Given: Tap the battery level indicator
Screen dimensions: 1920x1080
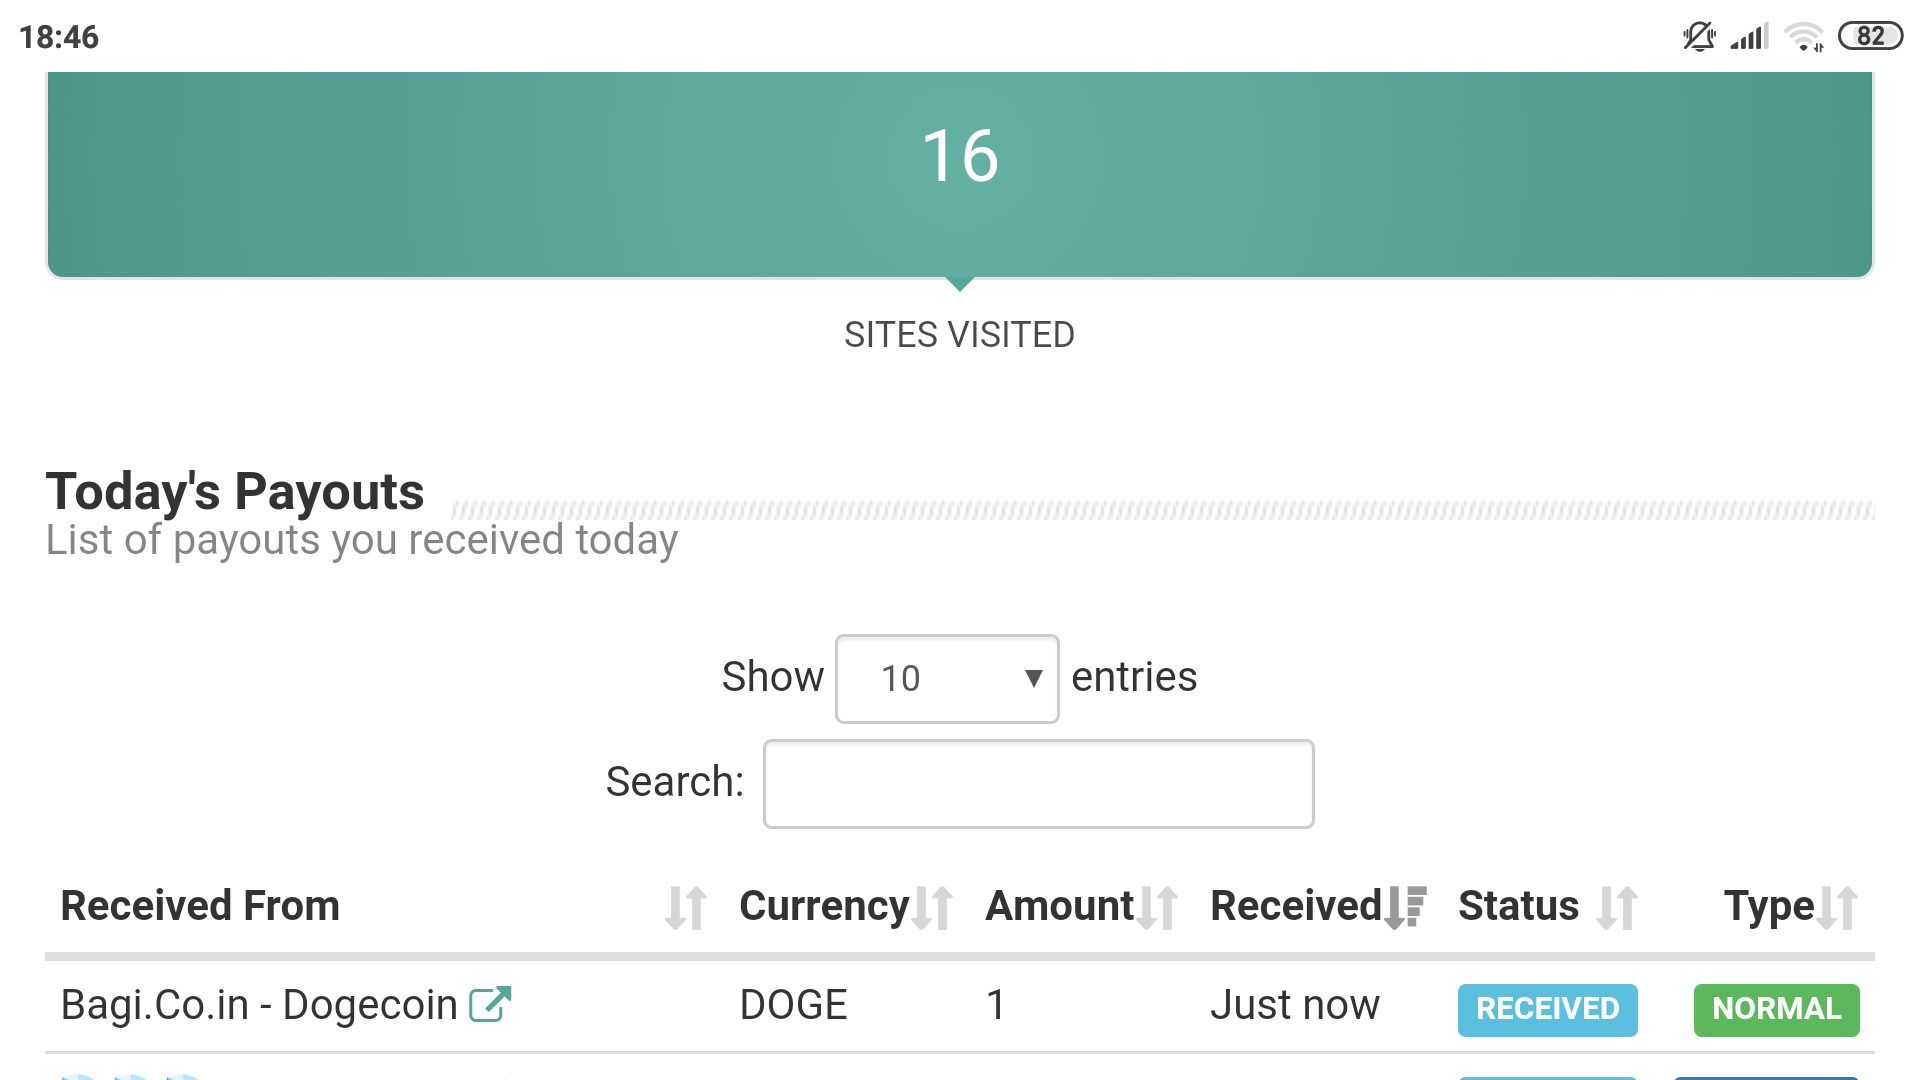Looking at the screenshot, I should (1870, 37).
